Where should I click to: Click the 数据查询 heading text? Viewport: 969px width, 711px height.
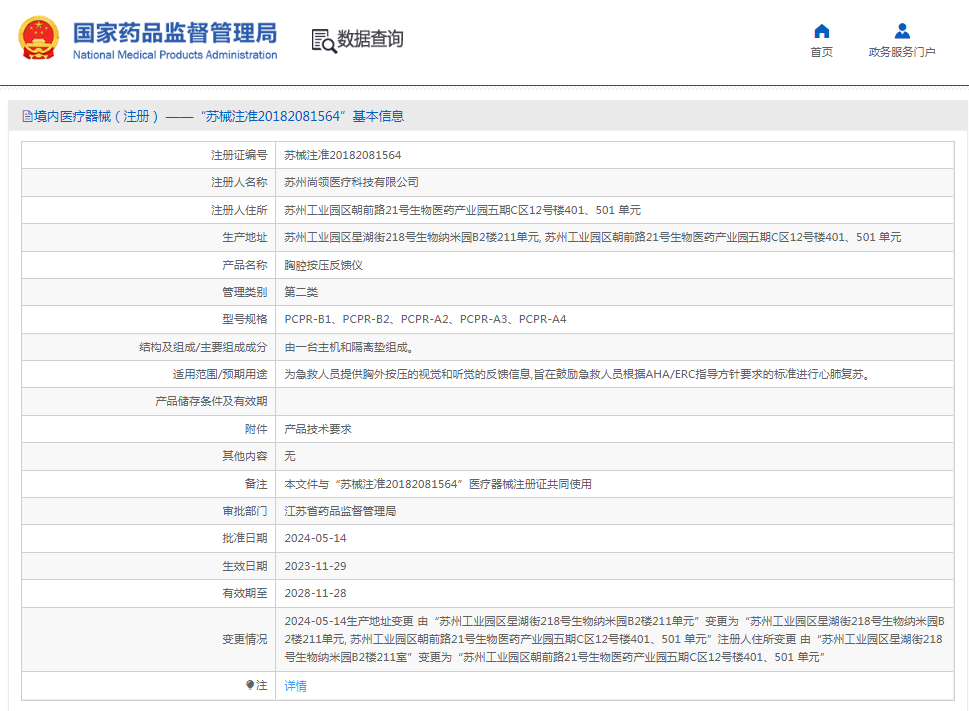370,40
